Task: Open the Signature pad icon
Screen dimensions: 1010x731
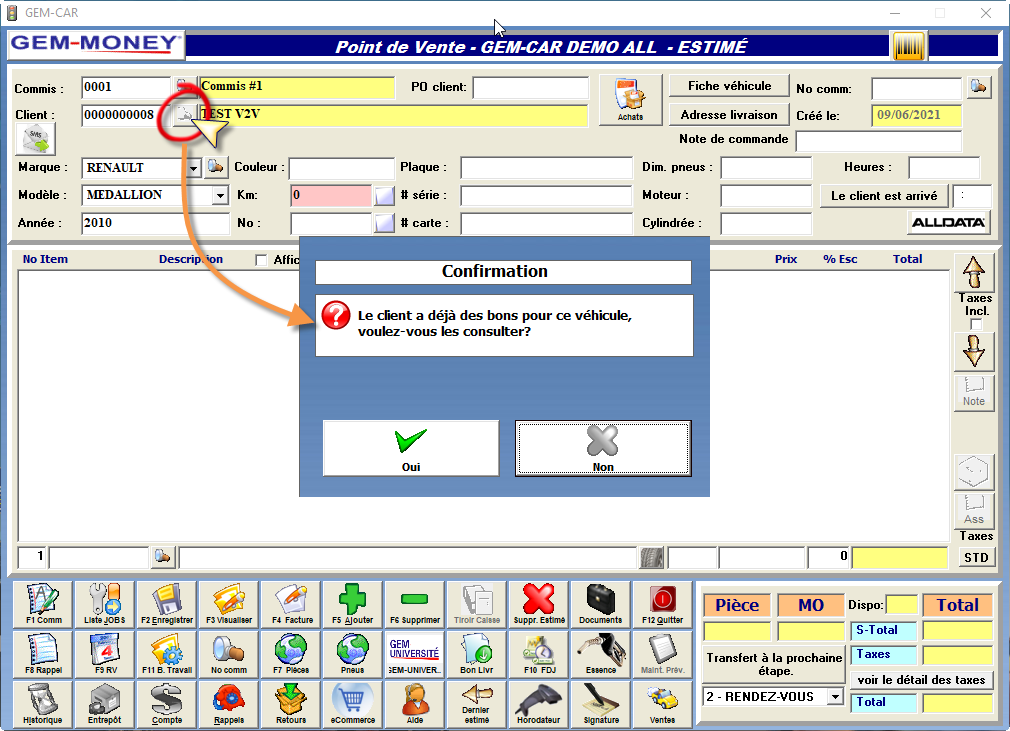Action: pos(600,704)
